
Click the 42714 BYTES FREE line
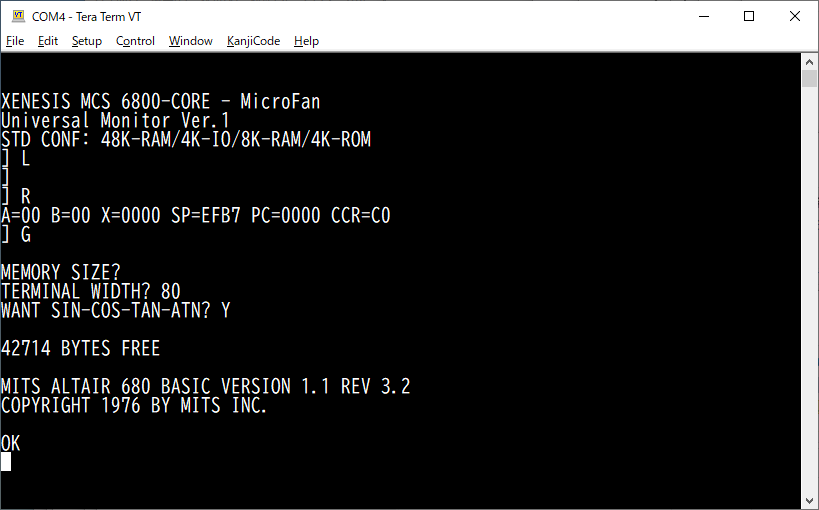[80, 348]
